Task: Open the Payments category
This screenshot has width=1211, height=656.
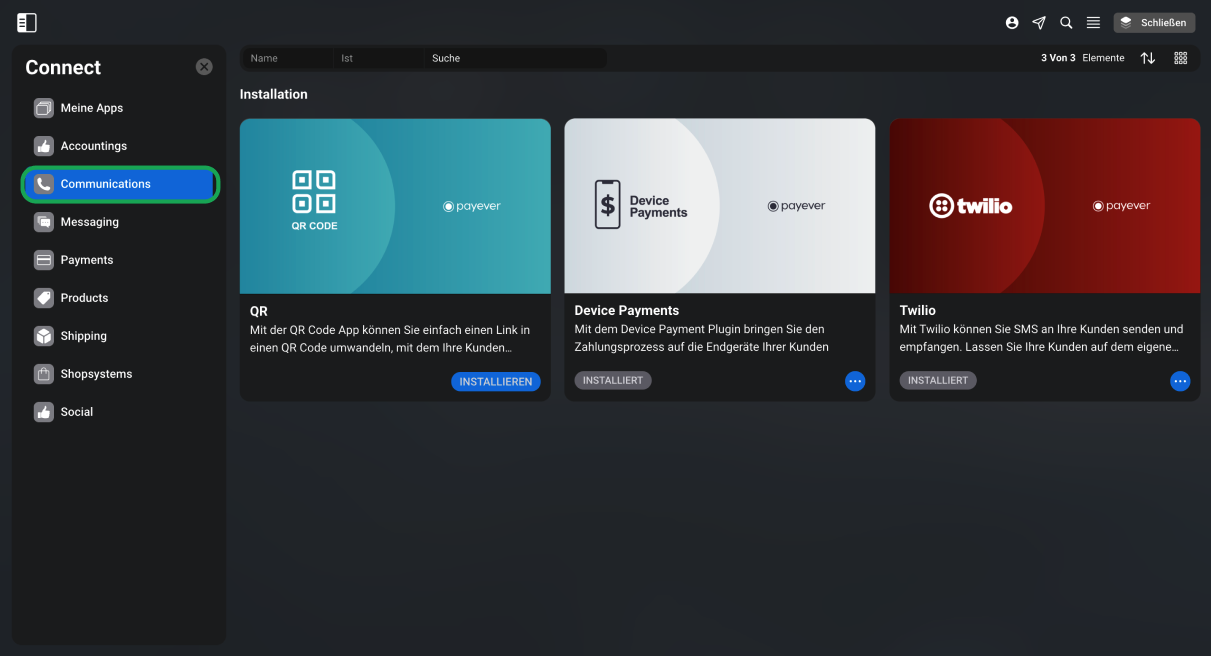Action: pos(120,260)
